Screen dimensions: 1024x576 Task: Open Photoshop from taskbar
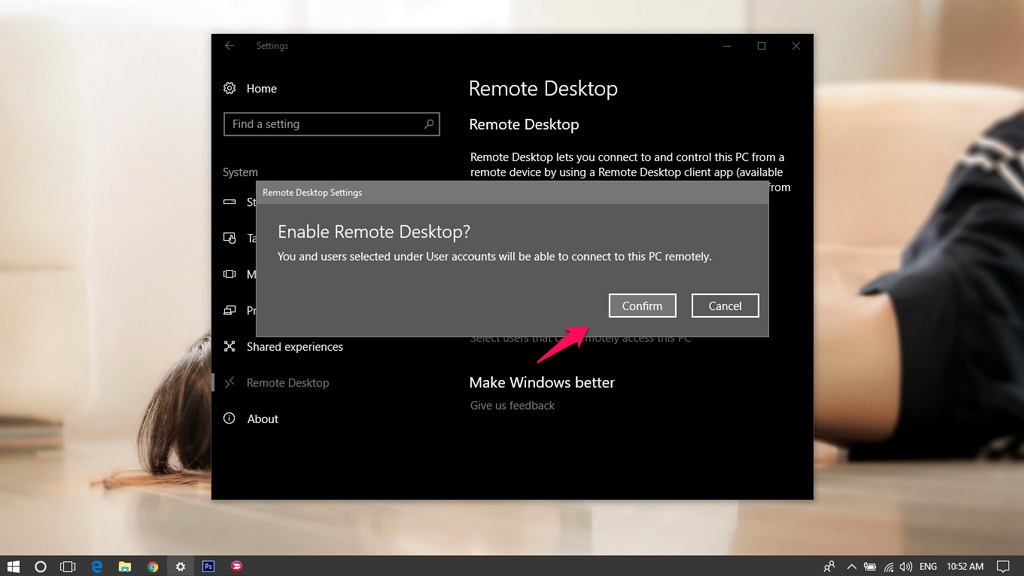208,566
